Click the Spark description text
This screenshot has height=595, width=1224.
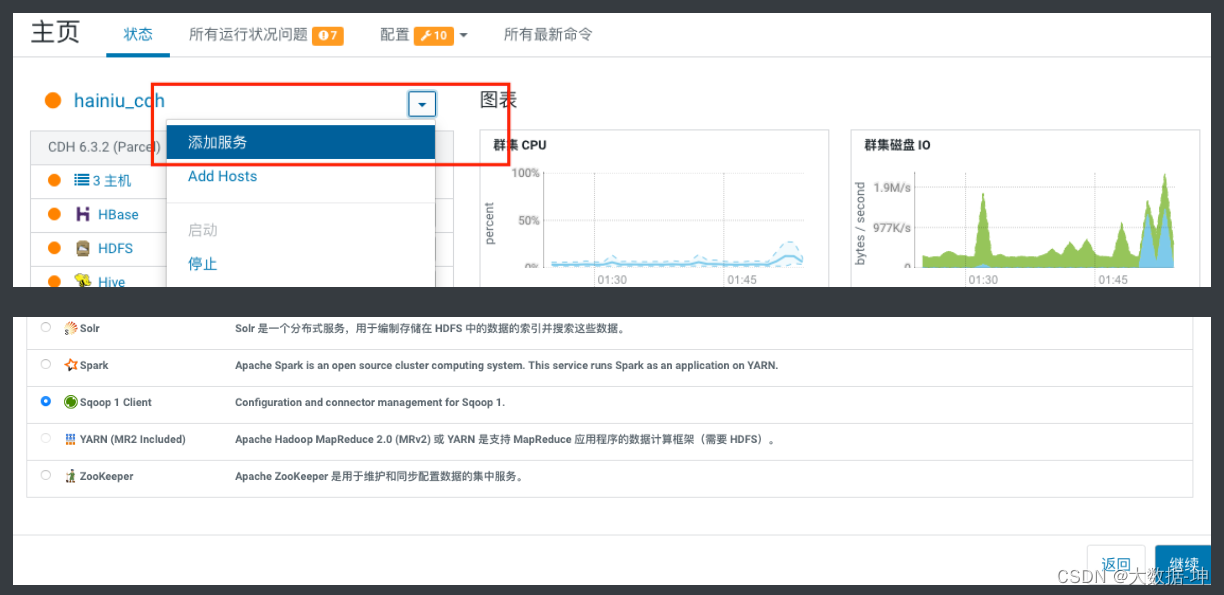[506, 365]
